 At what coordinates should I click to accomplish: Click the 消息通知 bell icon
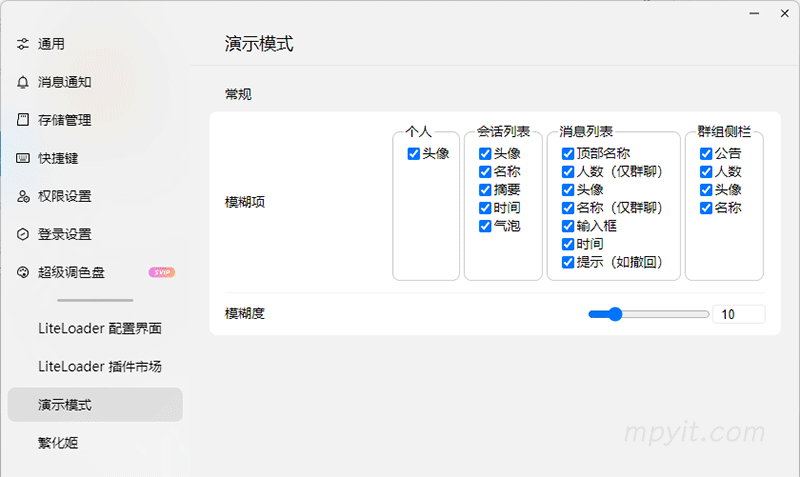pos(22,82)
